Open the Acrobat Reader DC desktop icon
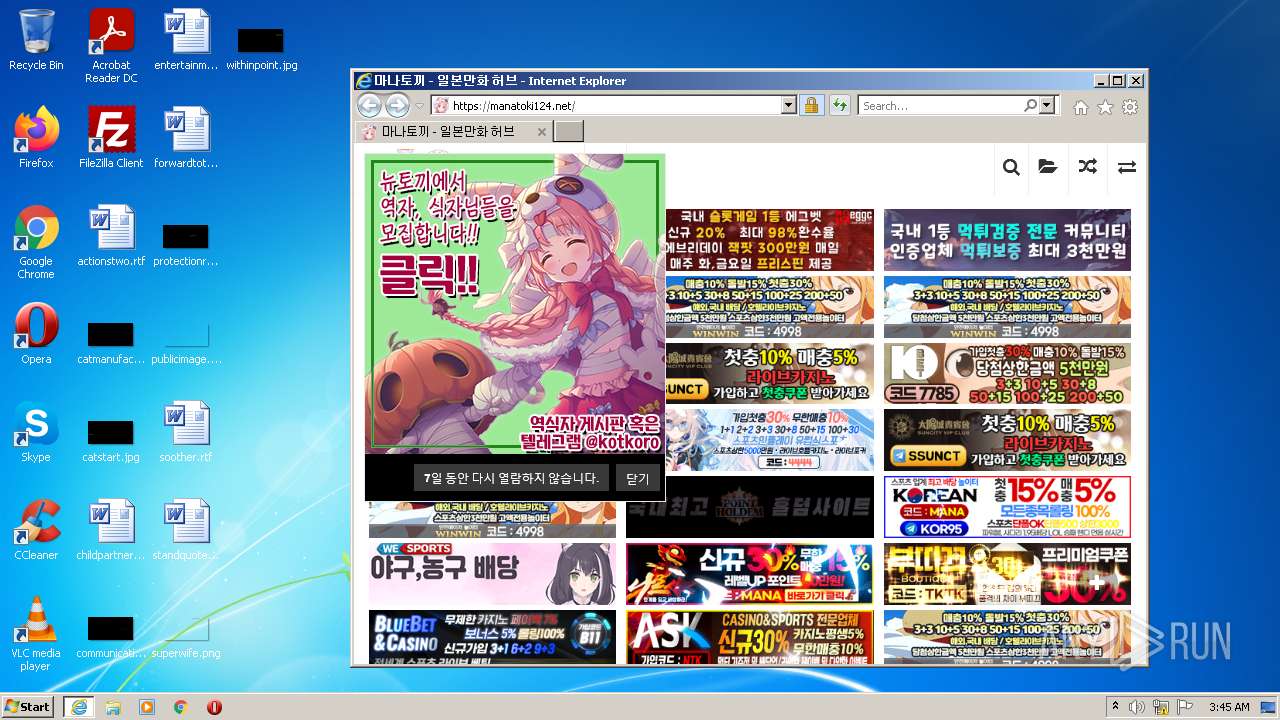Screen dimensions: 1280x720 [111, 46]
